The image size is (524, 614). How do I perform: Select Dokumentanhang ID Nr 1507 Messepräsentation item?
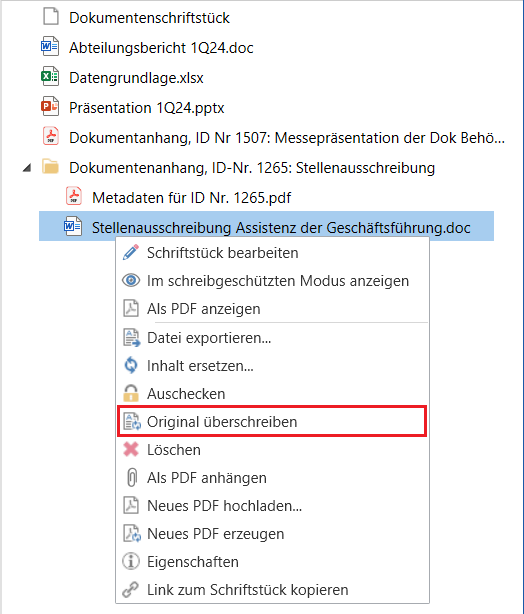click(286, 138)
